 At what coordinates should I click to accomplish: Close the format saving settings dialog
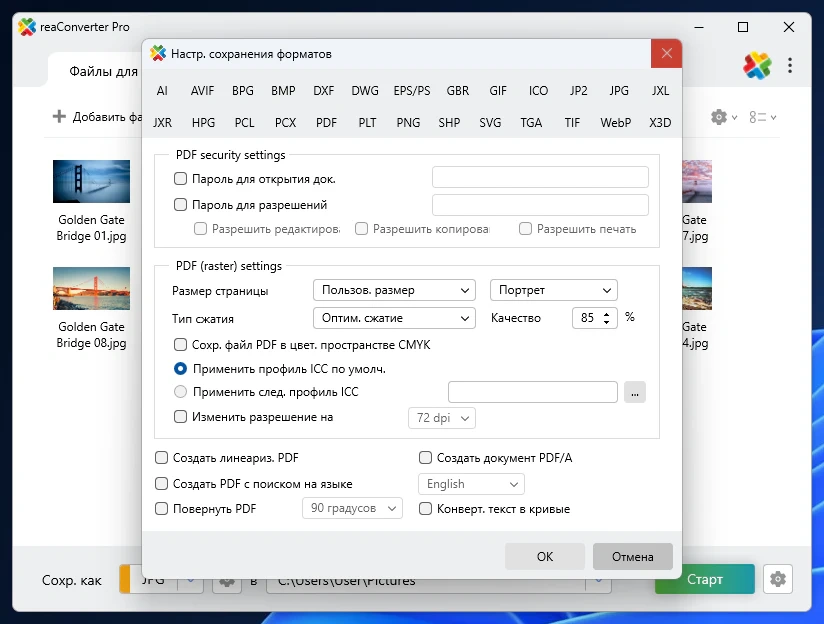pos(666,53)
